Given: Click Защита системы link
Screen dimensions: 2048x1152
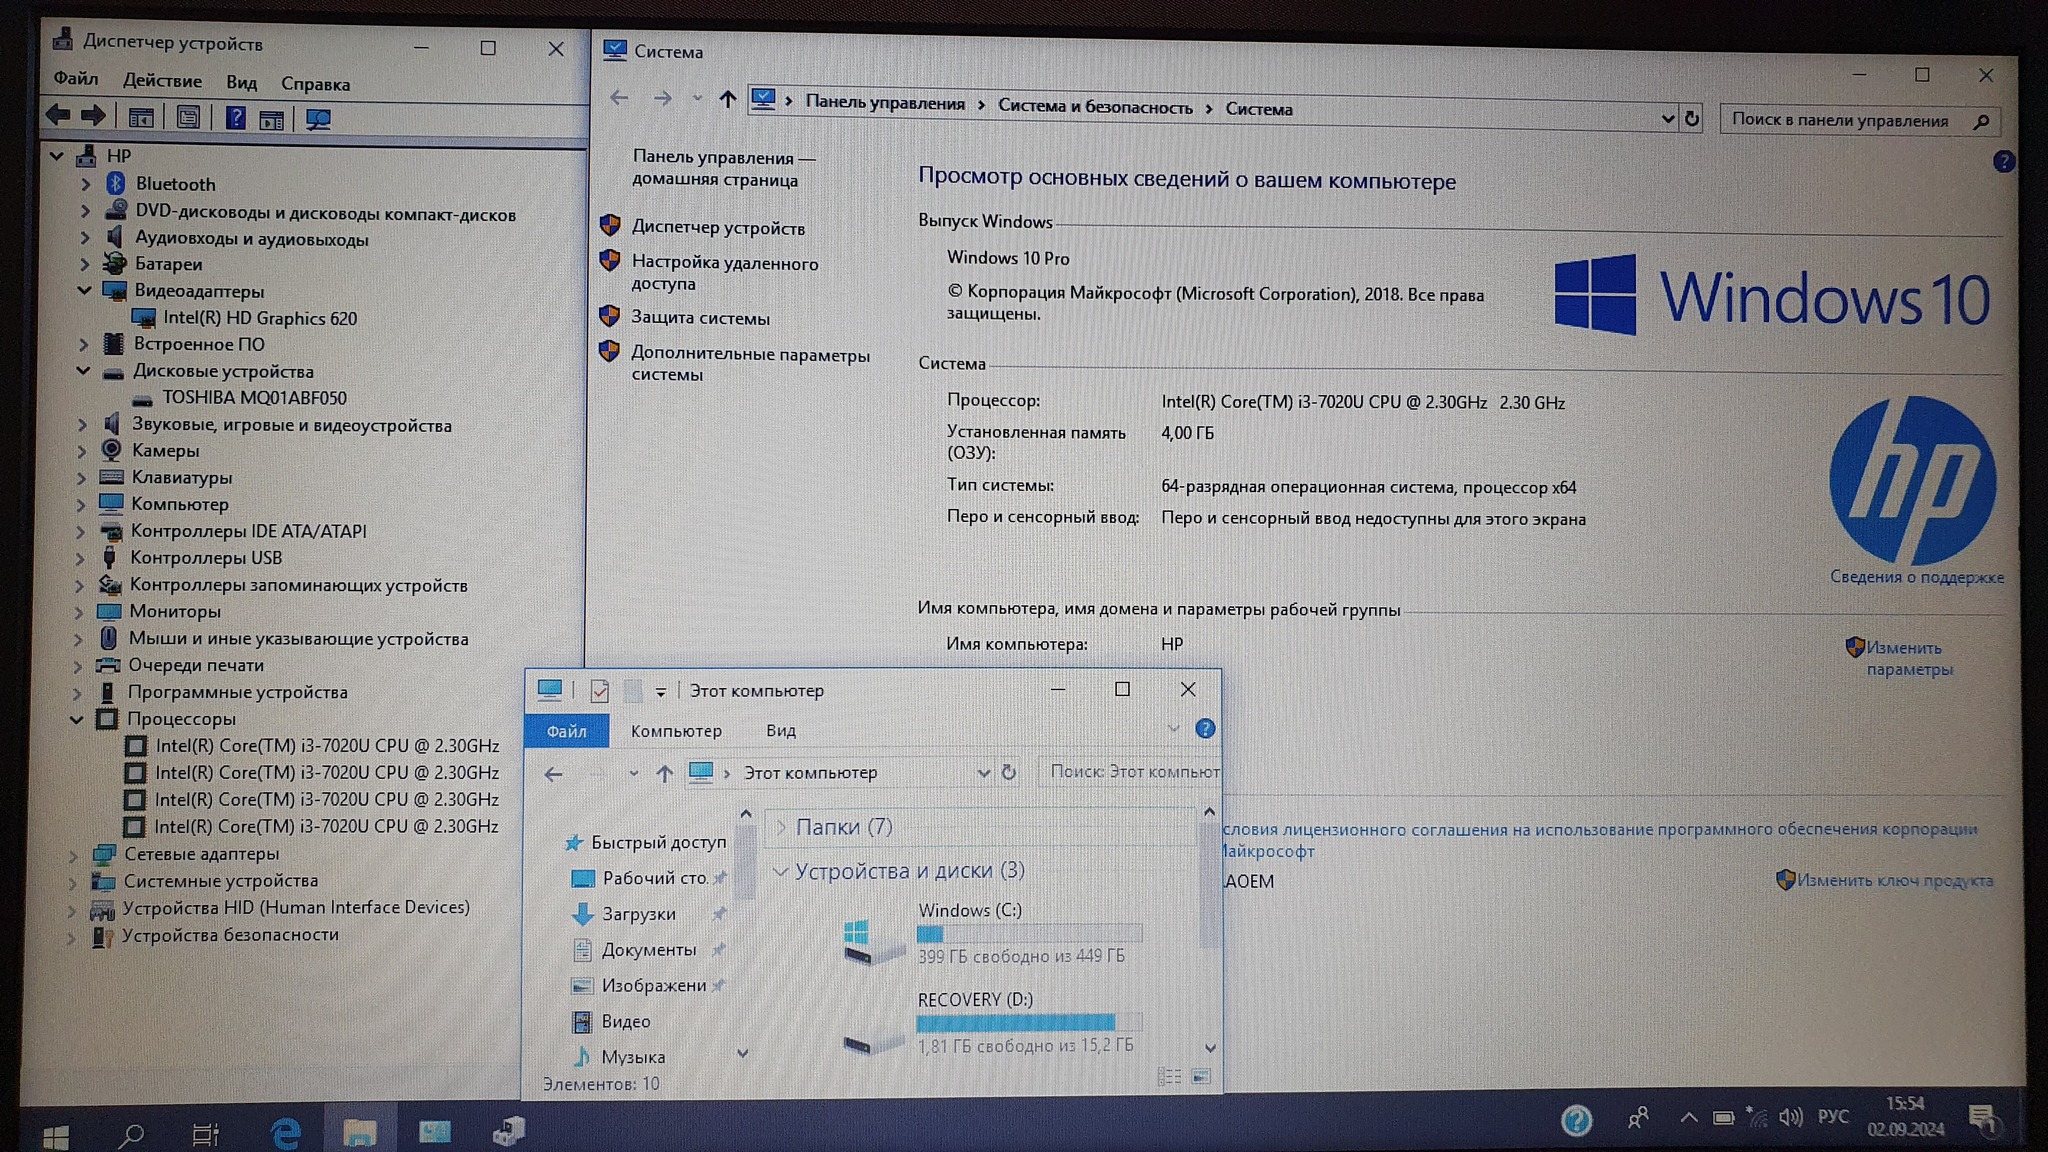Looking at the screenshot, I should (700, 318).
